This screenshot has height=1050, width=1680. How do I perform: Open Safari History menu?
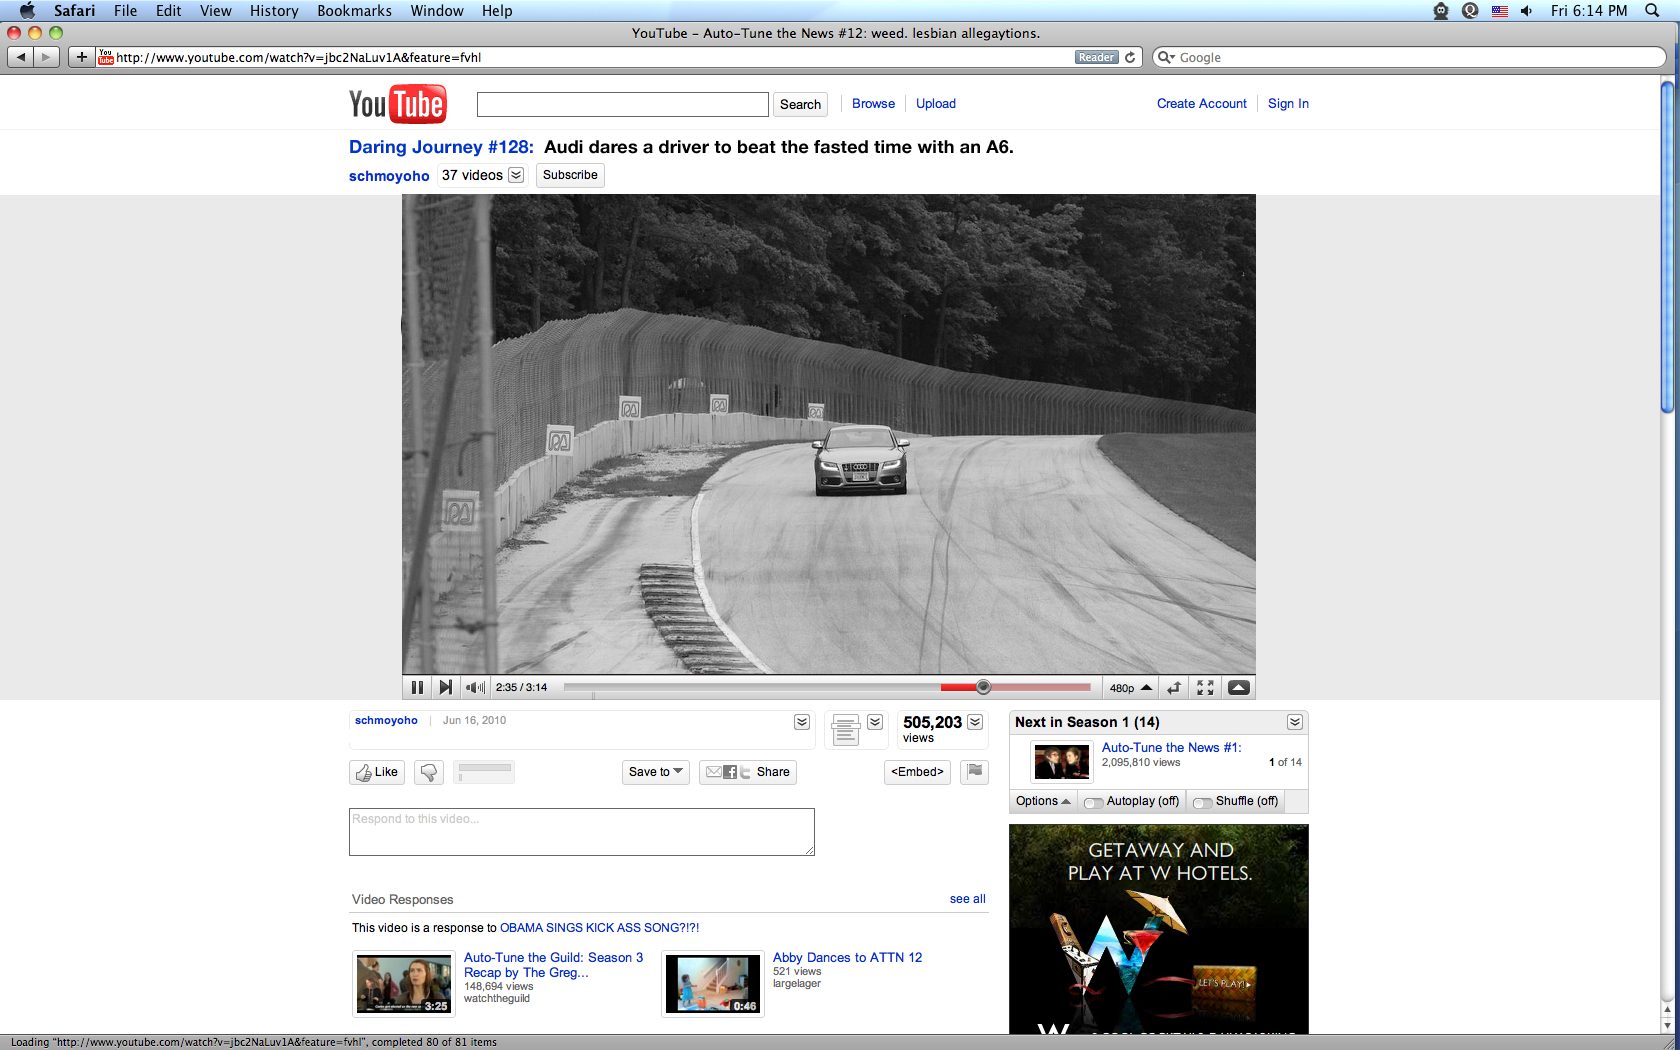click(274, 11)
